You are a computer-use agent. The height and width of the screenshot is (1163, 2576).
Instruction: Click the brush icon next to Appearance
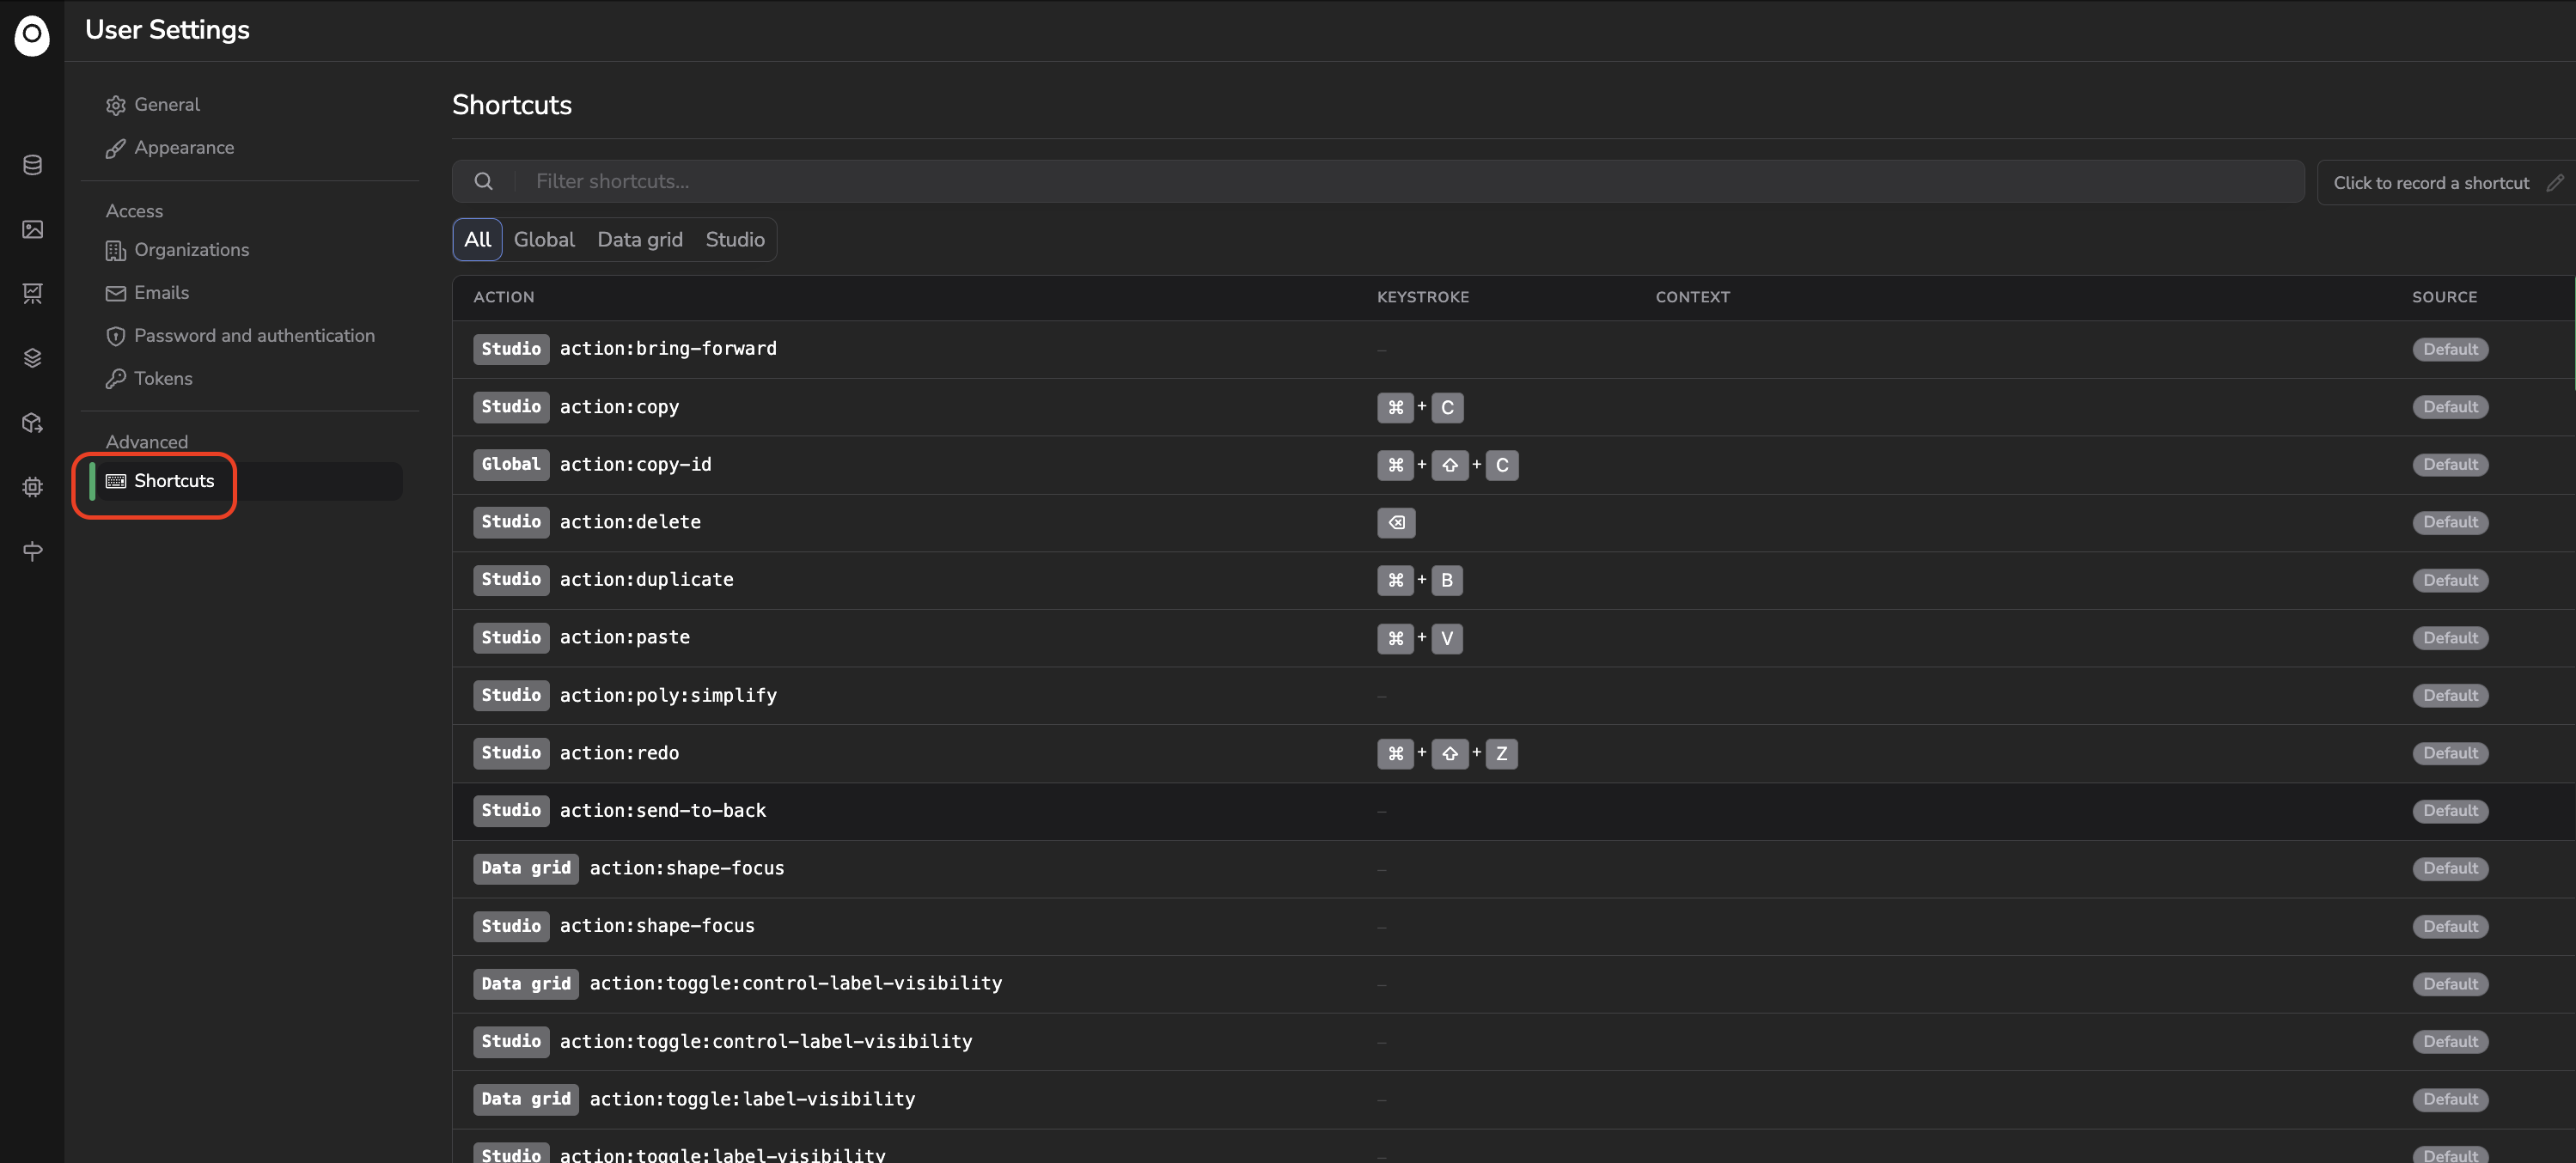(x=116, y=148)
